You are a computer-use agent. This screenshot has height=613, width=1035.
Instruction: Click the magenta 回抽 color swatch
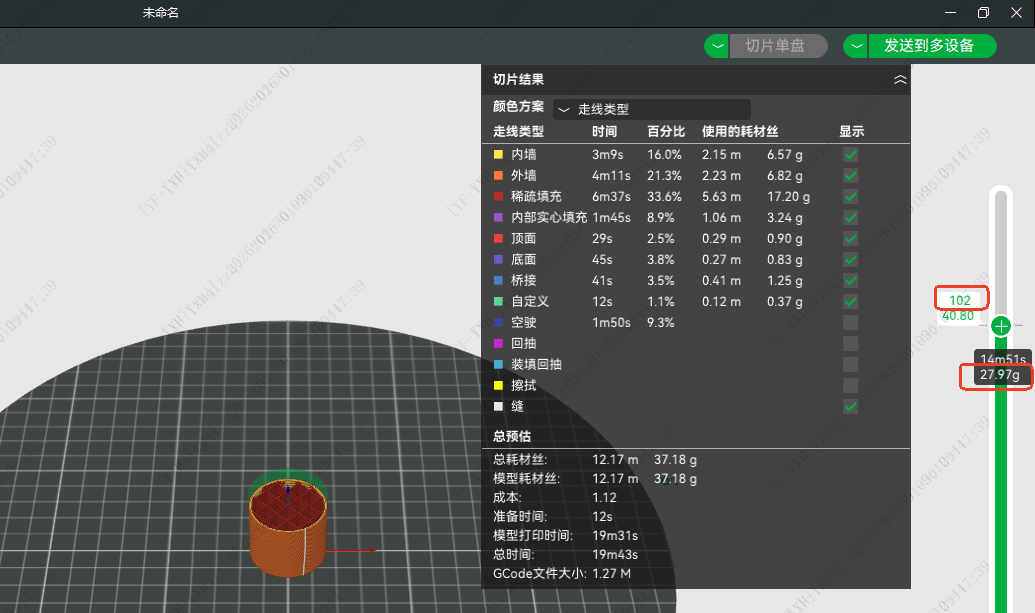tap(498, 343)
